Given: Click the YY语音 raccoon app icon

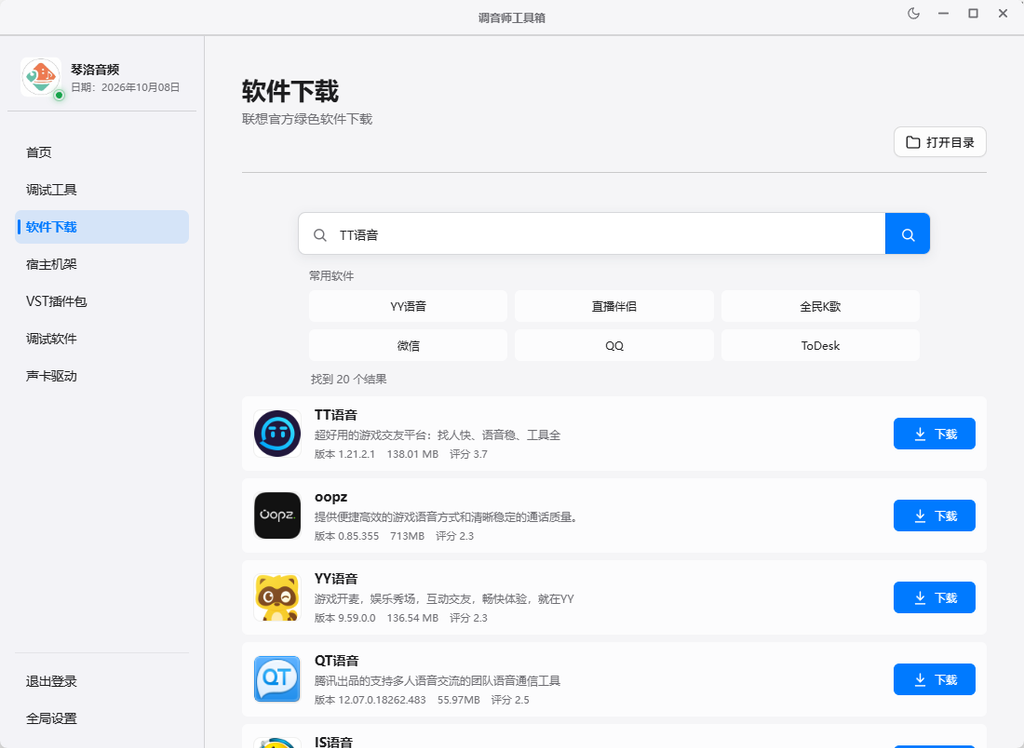Looking at the screenshot, I should point(278,597).
